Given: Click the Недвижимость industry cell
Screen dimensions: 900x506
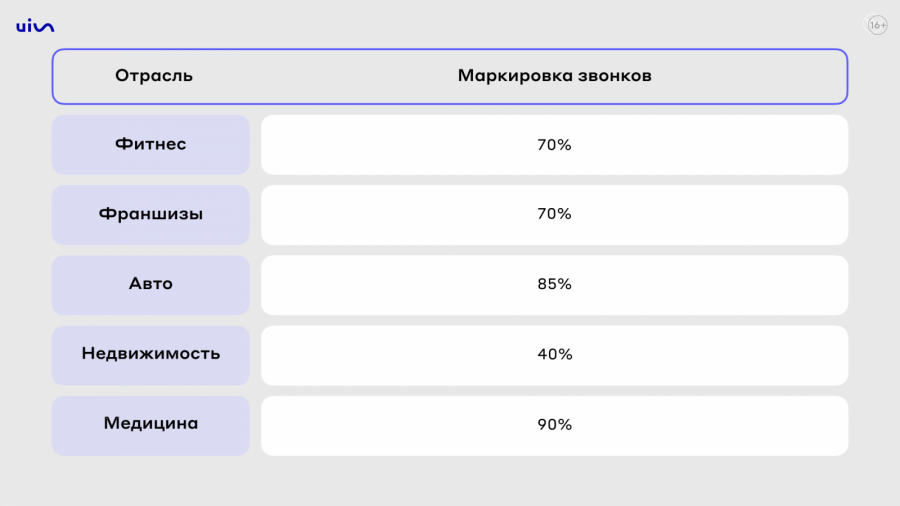Looking at the screenshot, I should (x=151, y=355).
